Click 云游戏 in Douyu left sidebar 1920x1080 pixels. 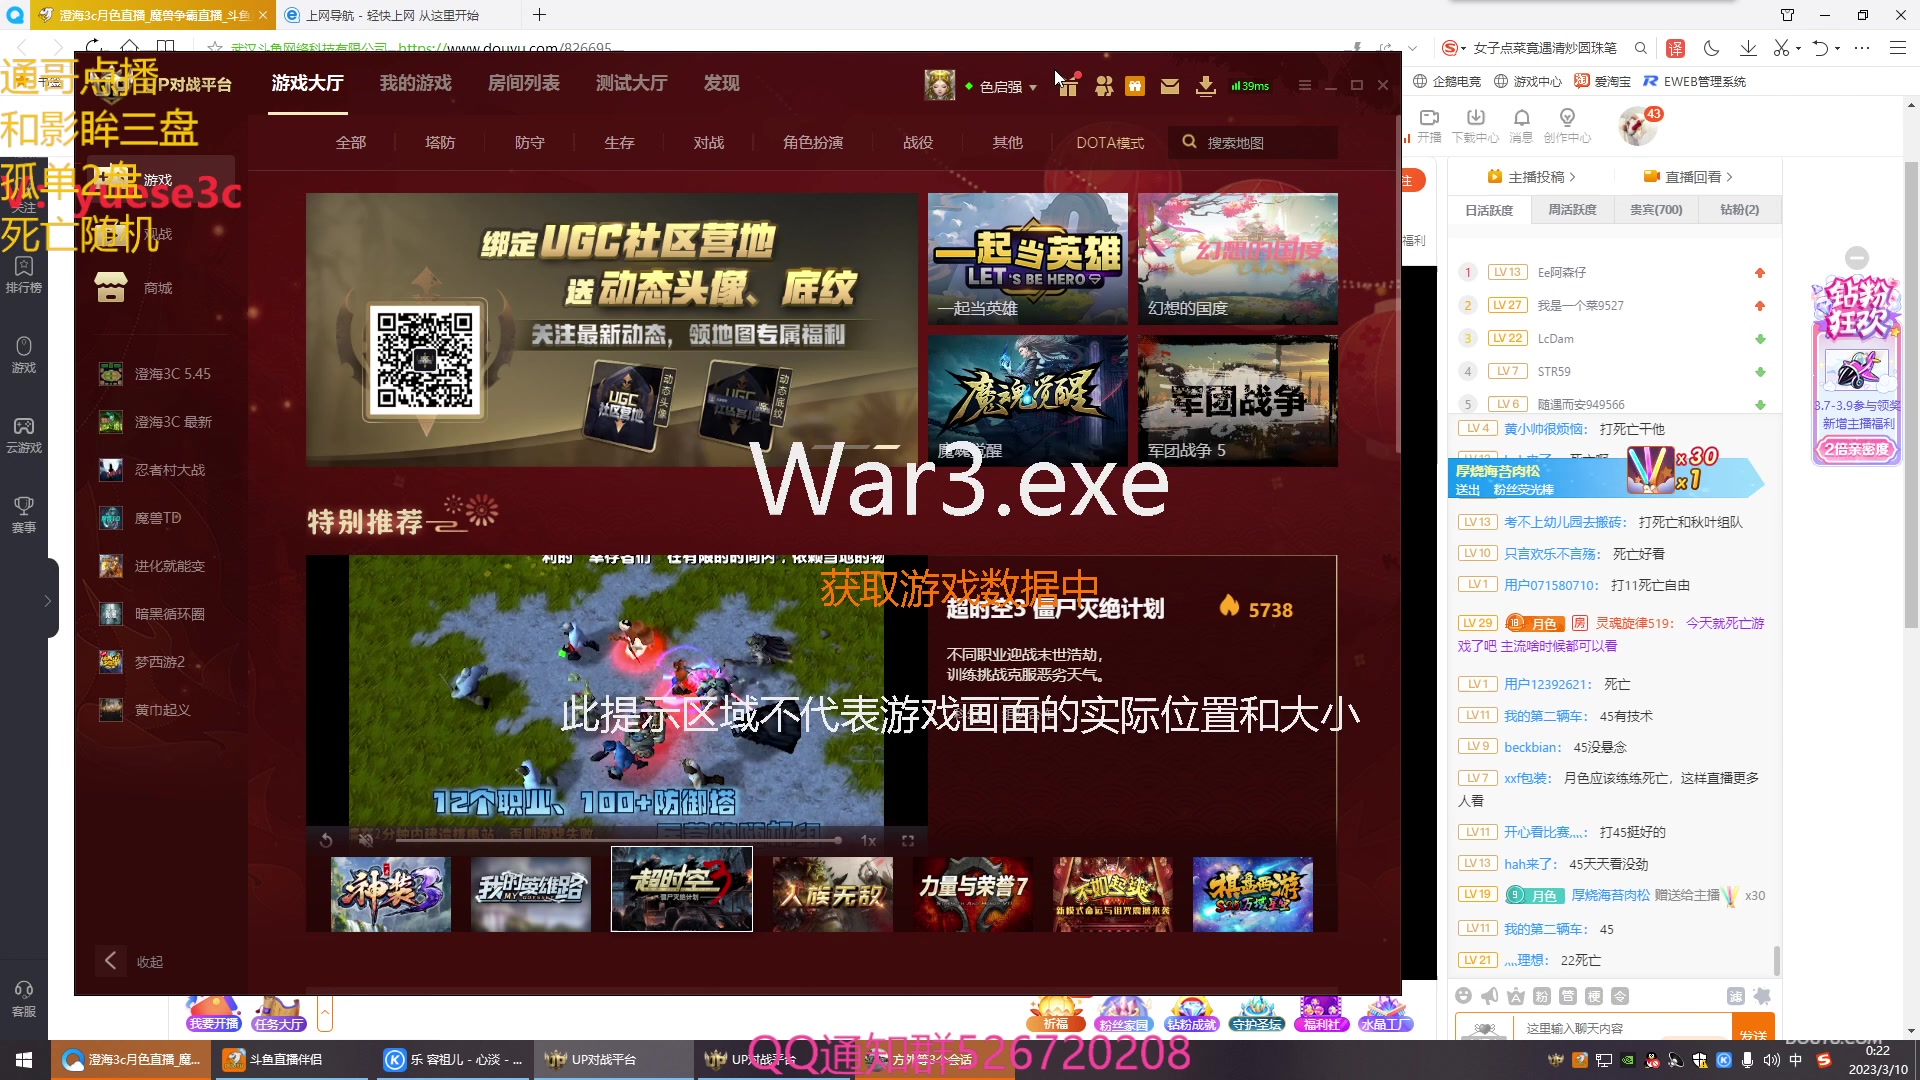tap(24, 435)
